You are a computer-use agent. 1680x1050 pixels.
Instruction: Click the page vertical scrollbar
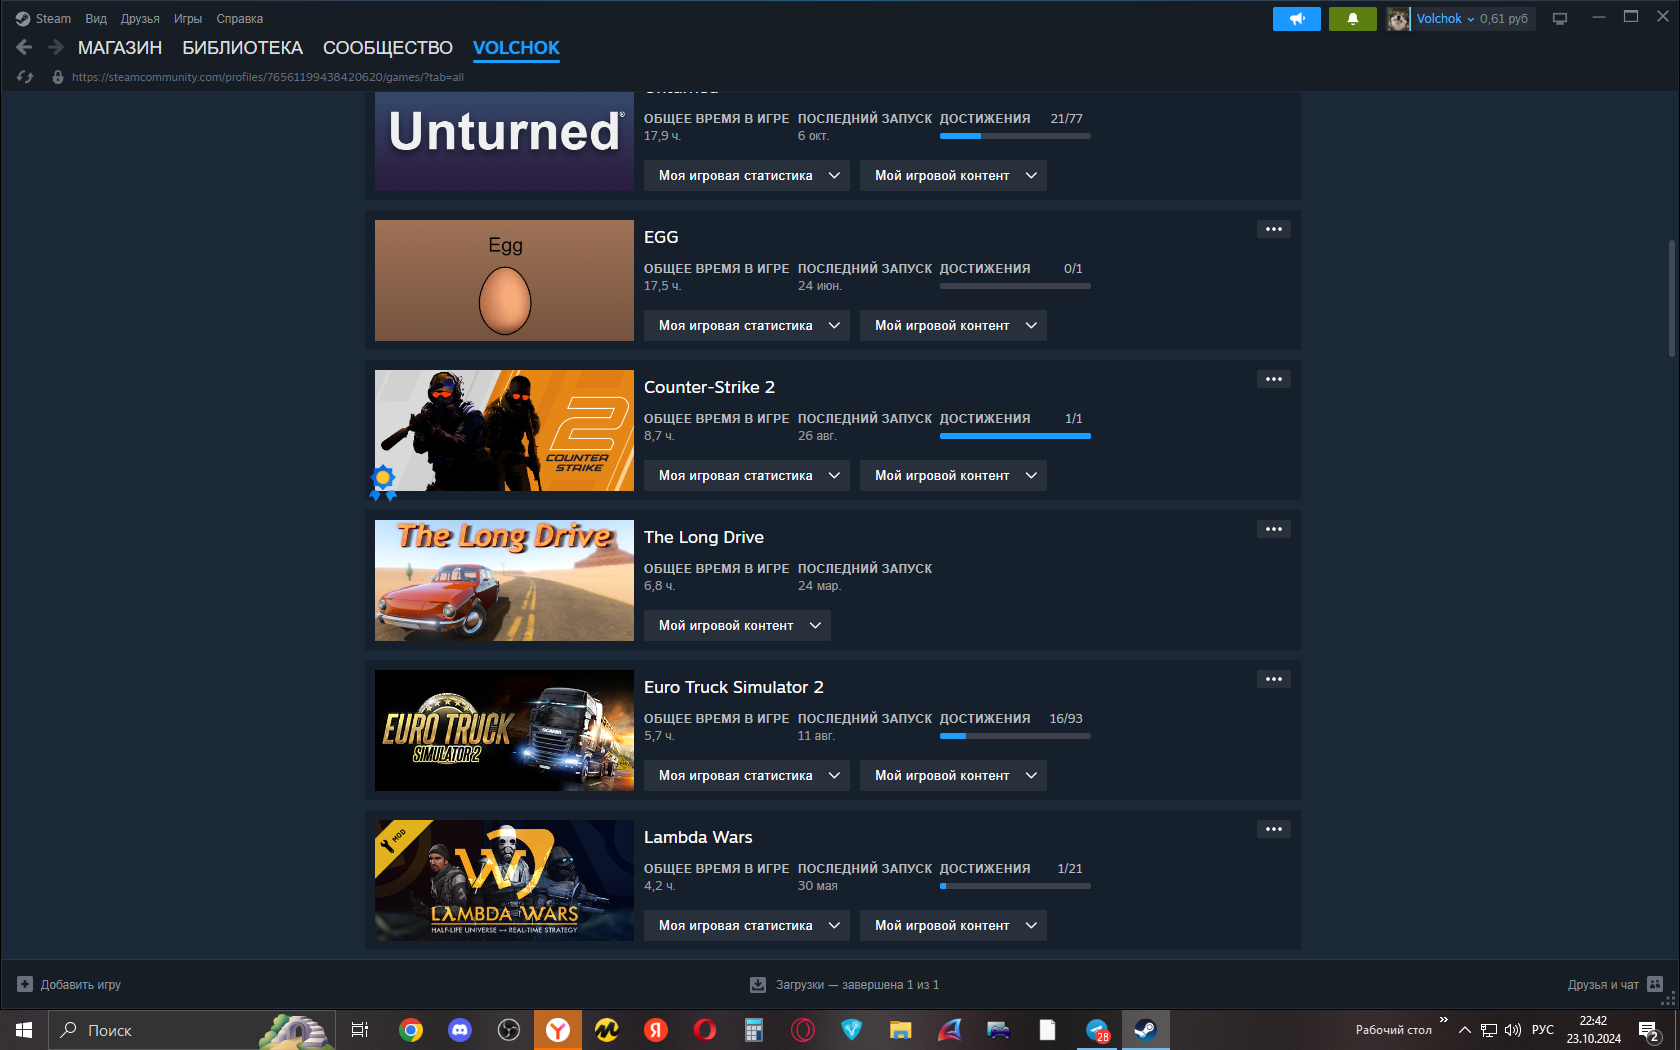click(1671, 298)
